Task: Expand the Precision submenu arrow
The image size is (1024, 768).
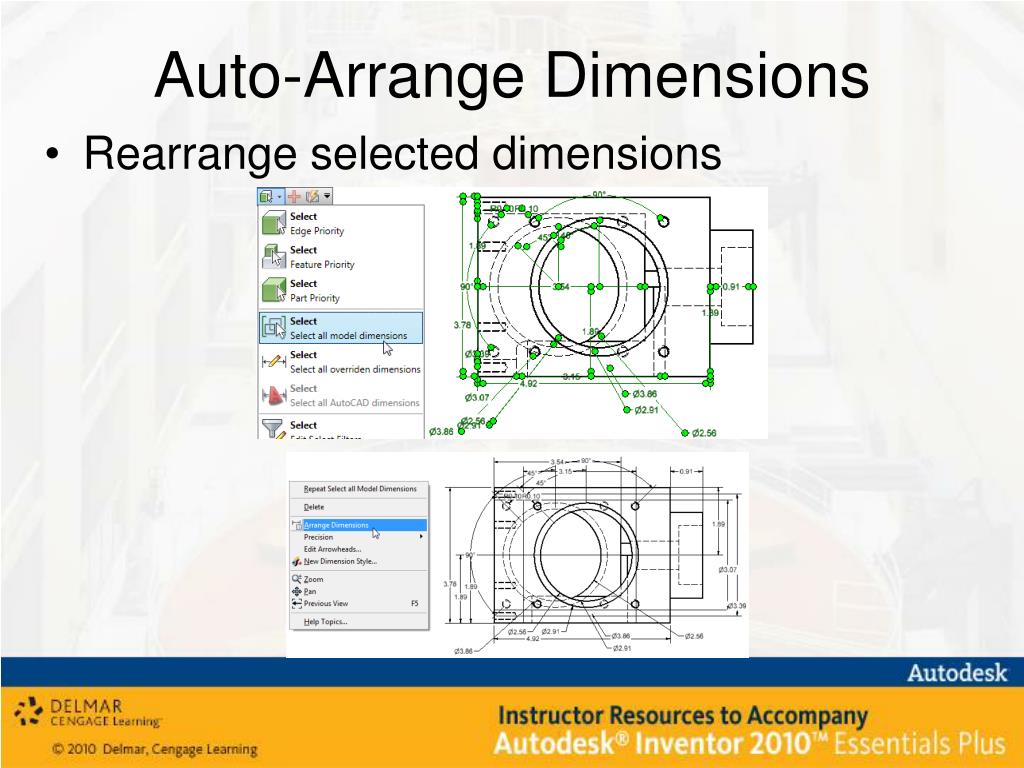Action: pyautogui.click(x=421, y=537)
